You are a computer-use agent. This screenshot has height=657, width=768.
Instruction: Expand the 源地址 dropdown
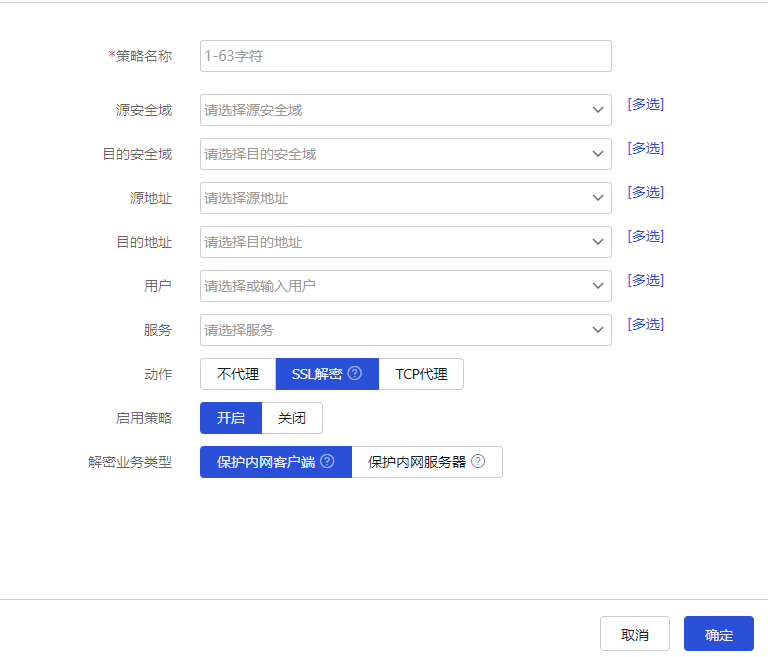click(x=405, y=198)
